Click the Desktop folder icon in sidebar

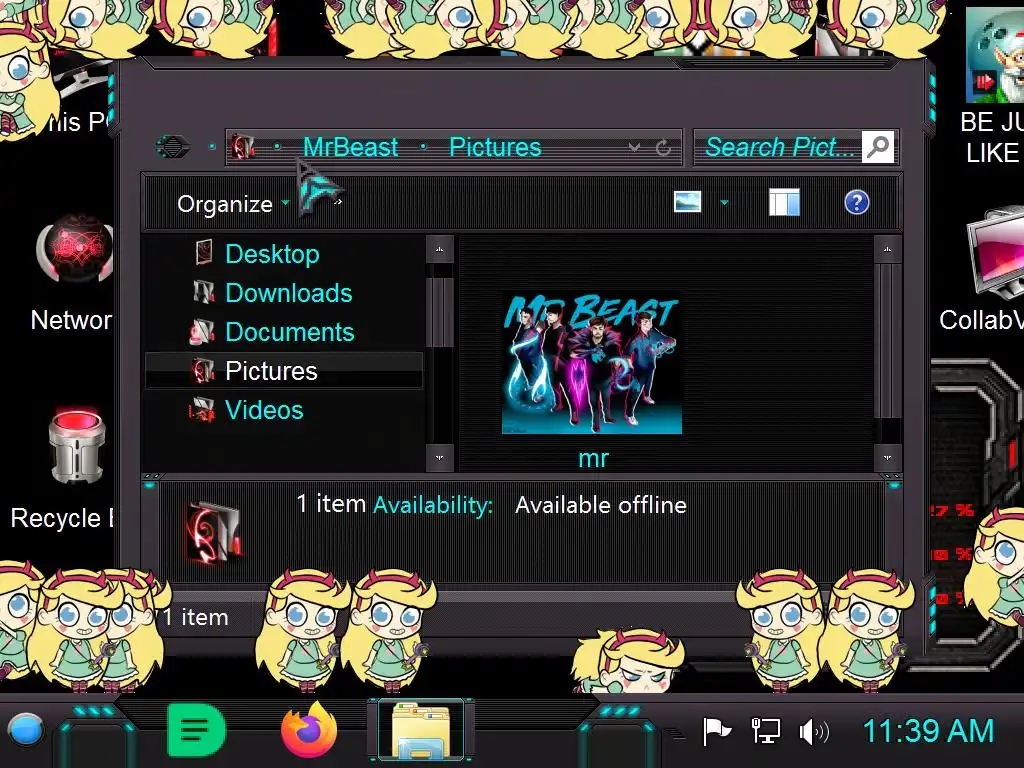pyautogui.click(x=204, y=252)
